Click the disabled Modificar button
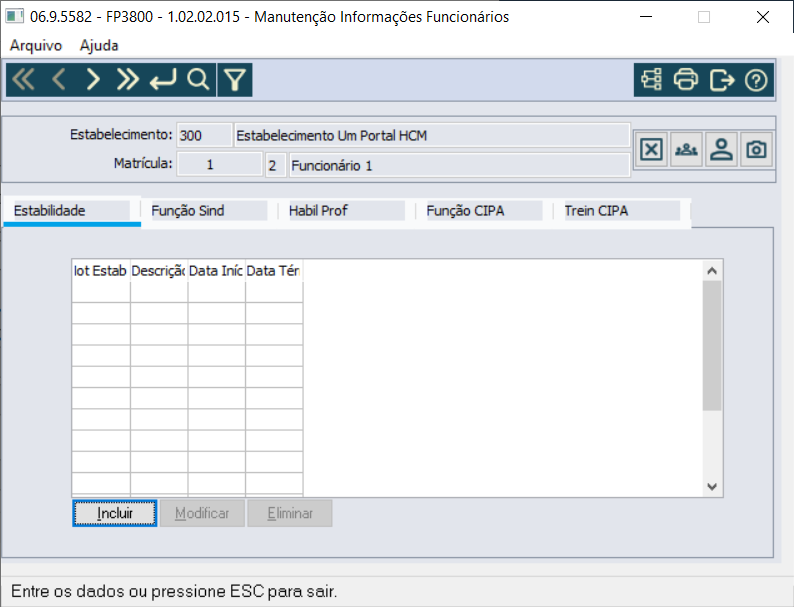 (x=202, y=513)
